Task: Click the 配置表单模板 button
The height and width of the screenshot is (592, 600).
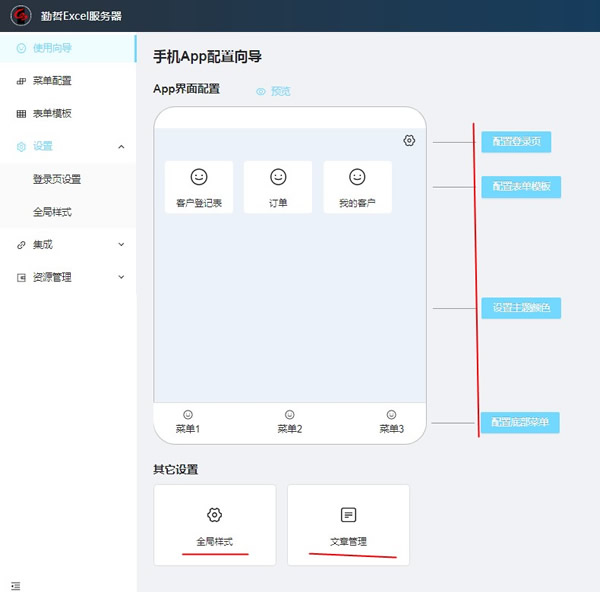Action: coord(520,187)
